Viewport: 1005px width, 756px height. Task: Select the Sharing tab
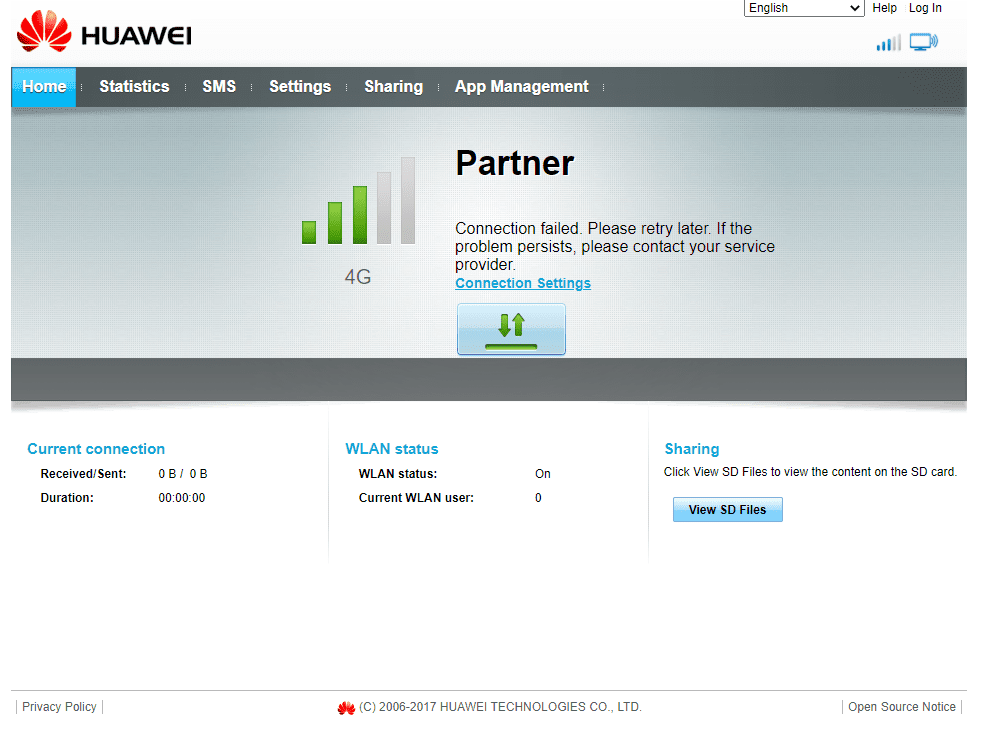click(x=394, y=86)
